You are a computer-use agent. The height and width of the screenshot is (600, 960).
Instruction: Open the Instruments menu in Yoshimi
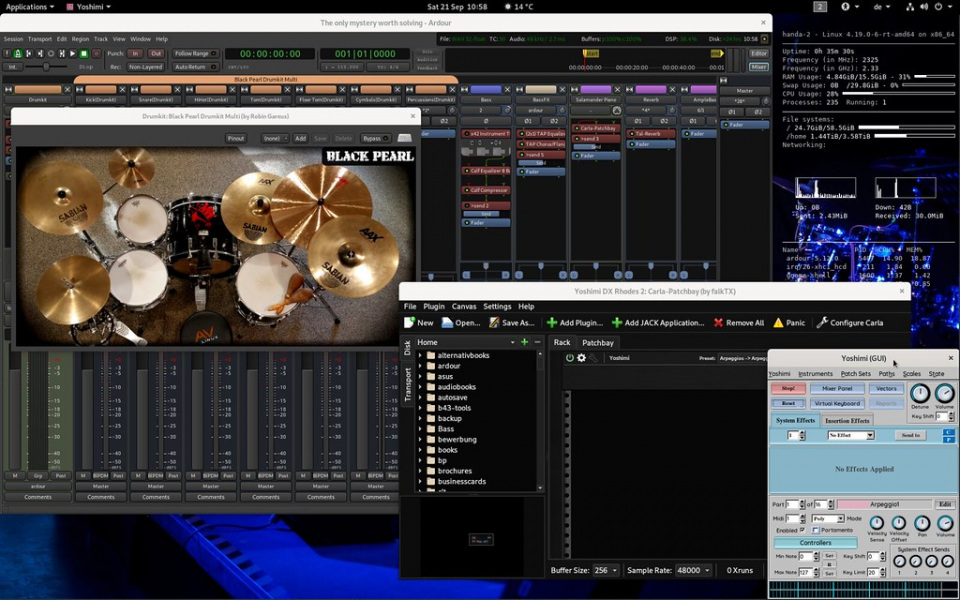(816, 374)
